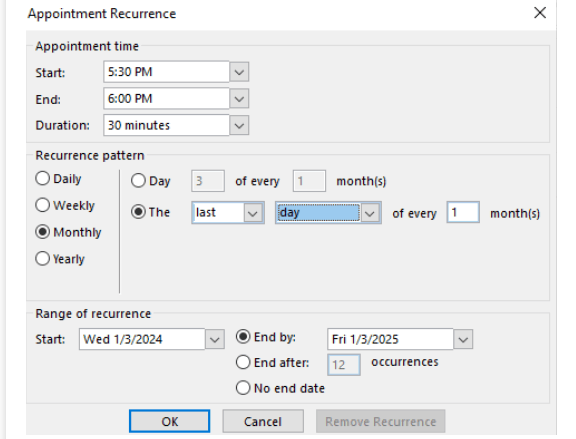The height and width of the screenshot is (439, 576).
Task: Open the 'day' type dropdown arrow
Action: [370, 213]
